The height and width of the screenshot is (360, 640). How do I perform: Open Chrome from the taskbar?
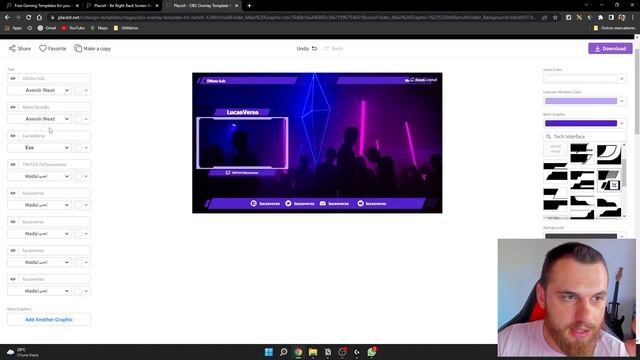coord(298,352)
